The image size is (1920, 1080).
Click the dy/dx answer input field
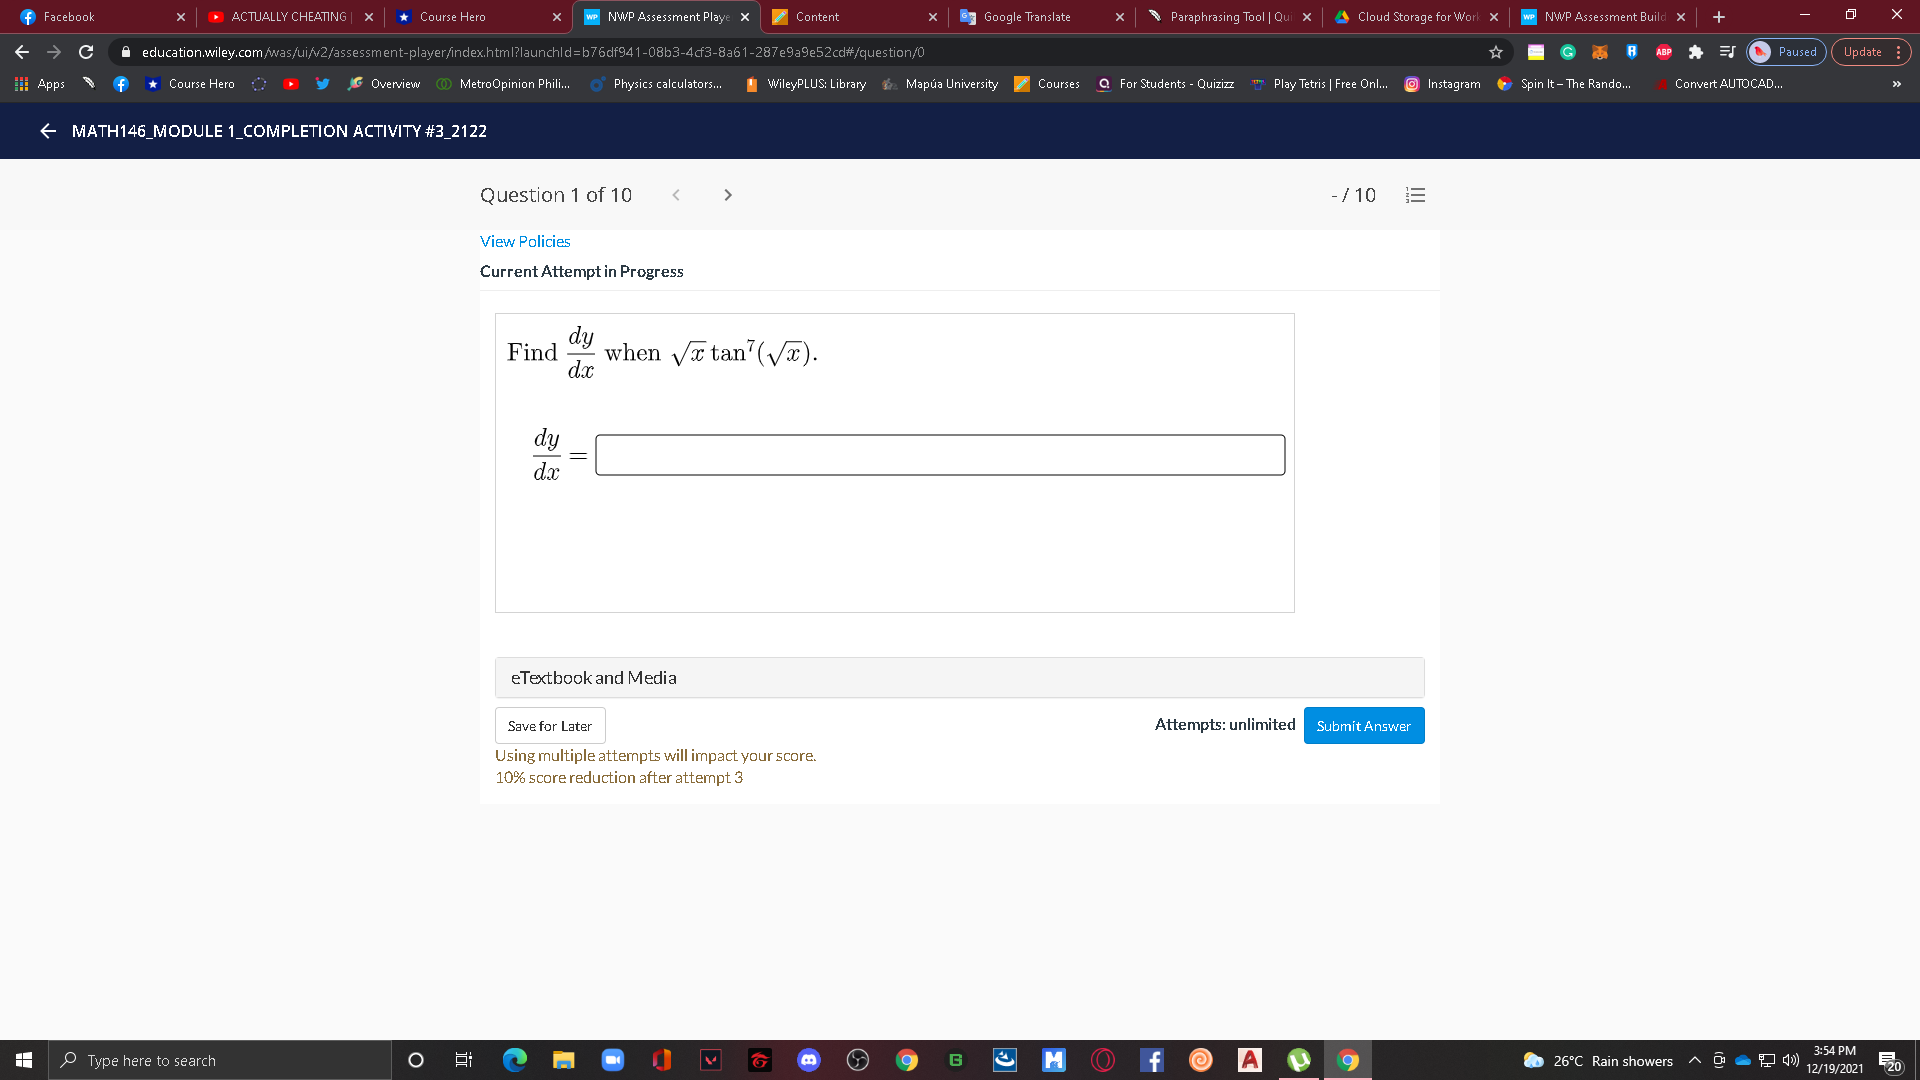click(939, 454)
